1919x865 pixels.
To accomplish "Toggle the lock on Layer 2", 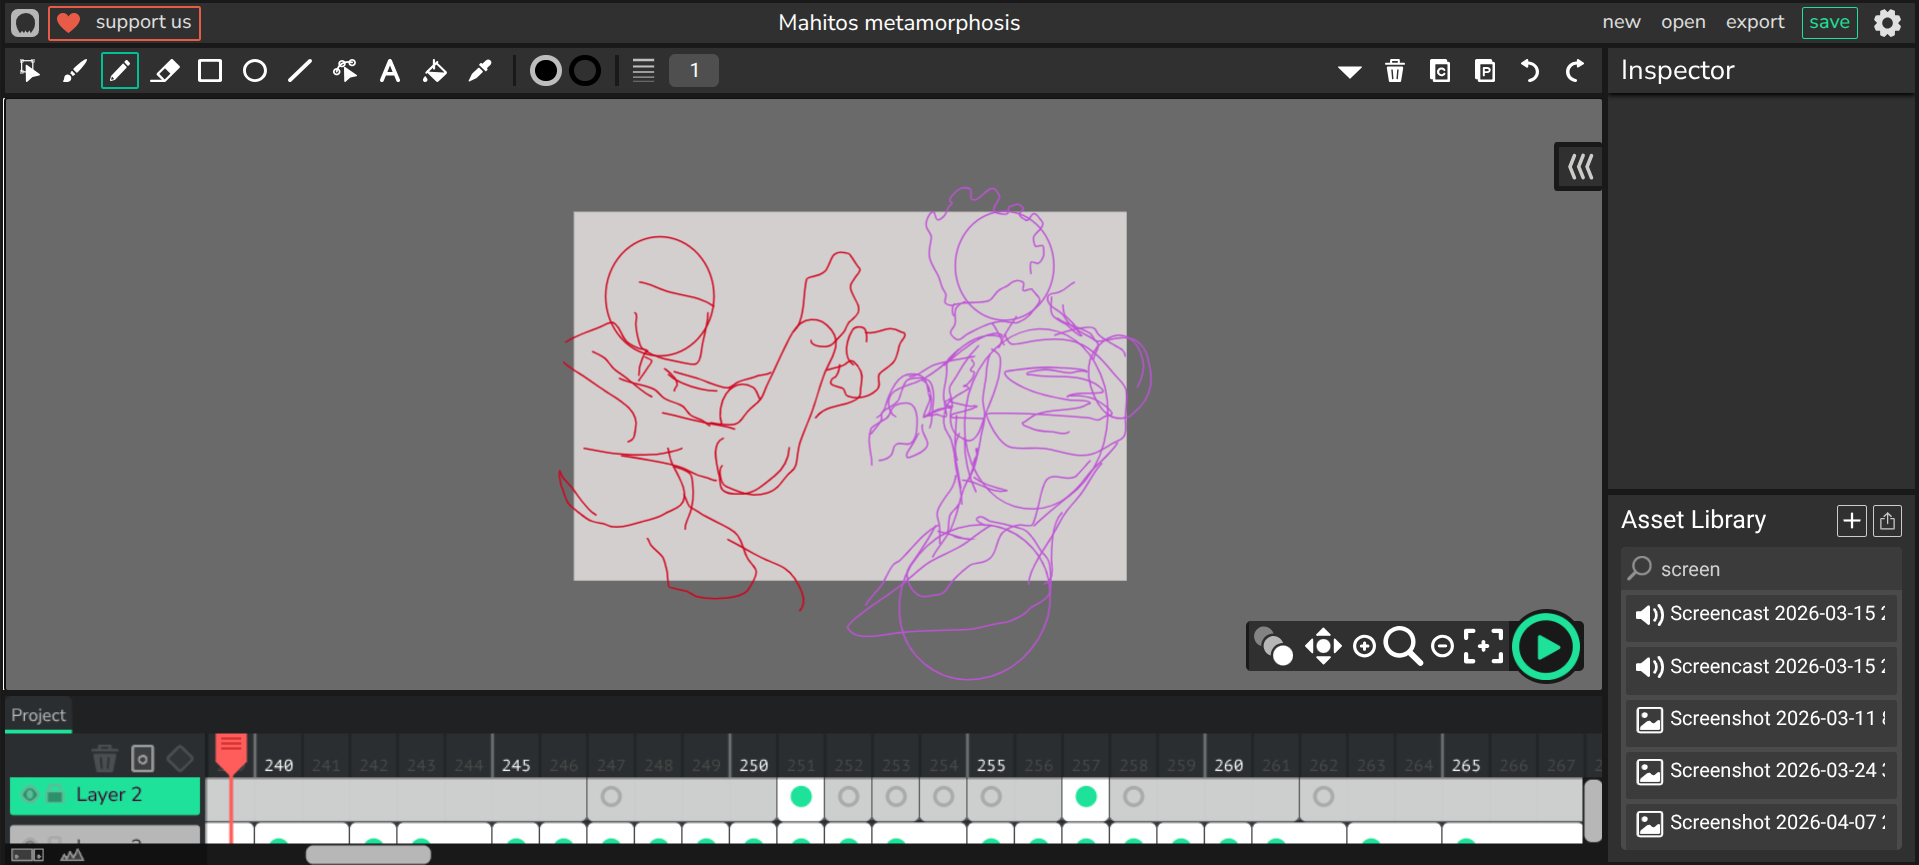I will [x=56, y=796].
